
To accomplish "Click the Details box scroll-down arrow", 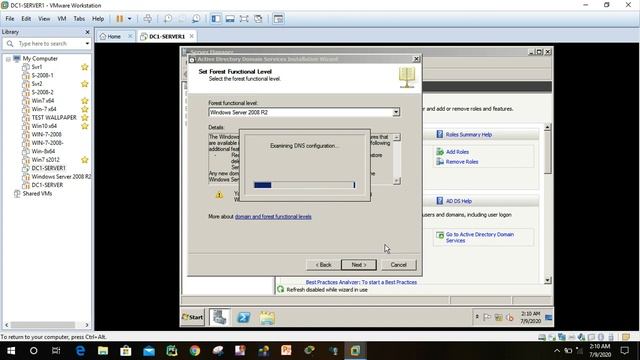I will click(x=396, y=181).
